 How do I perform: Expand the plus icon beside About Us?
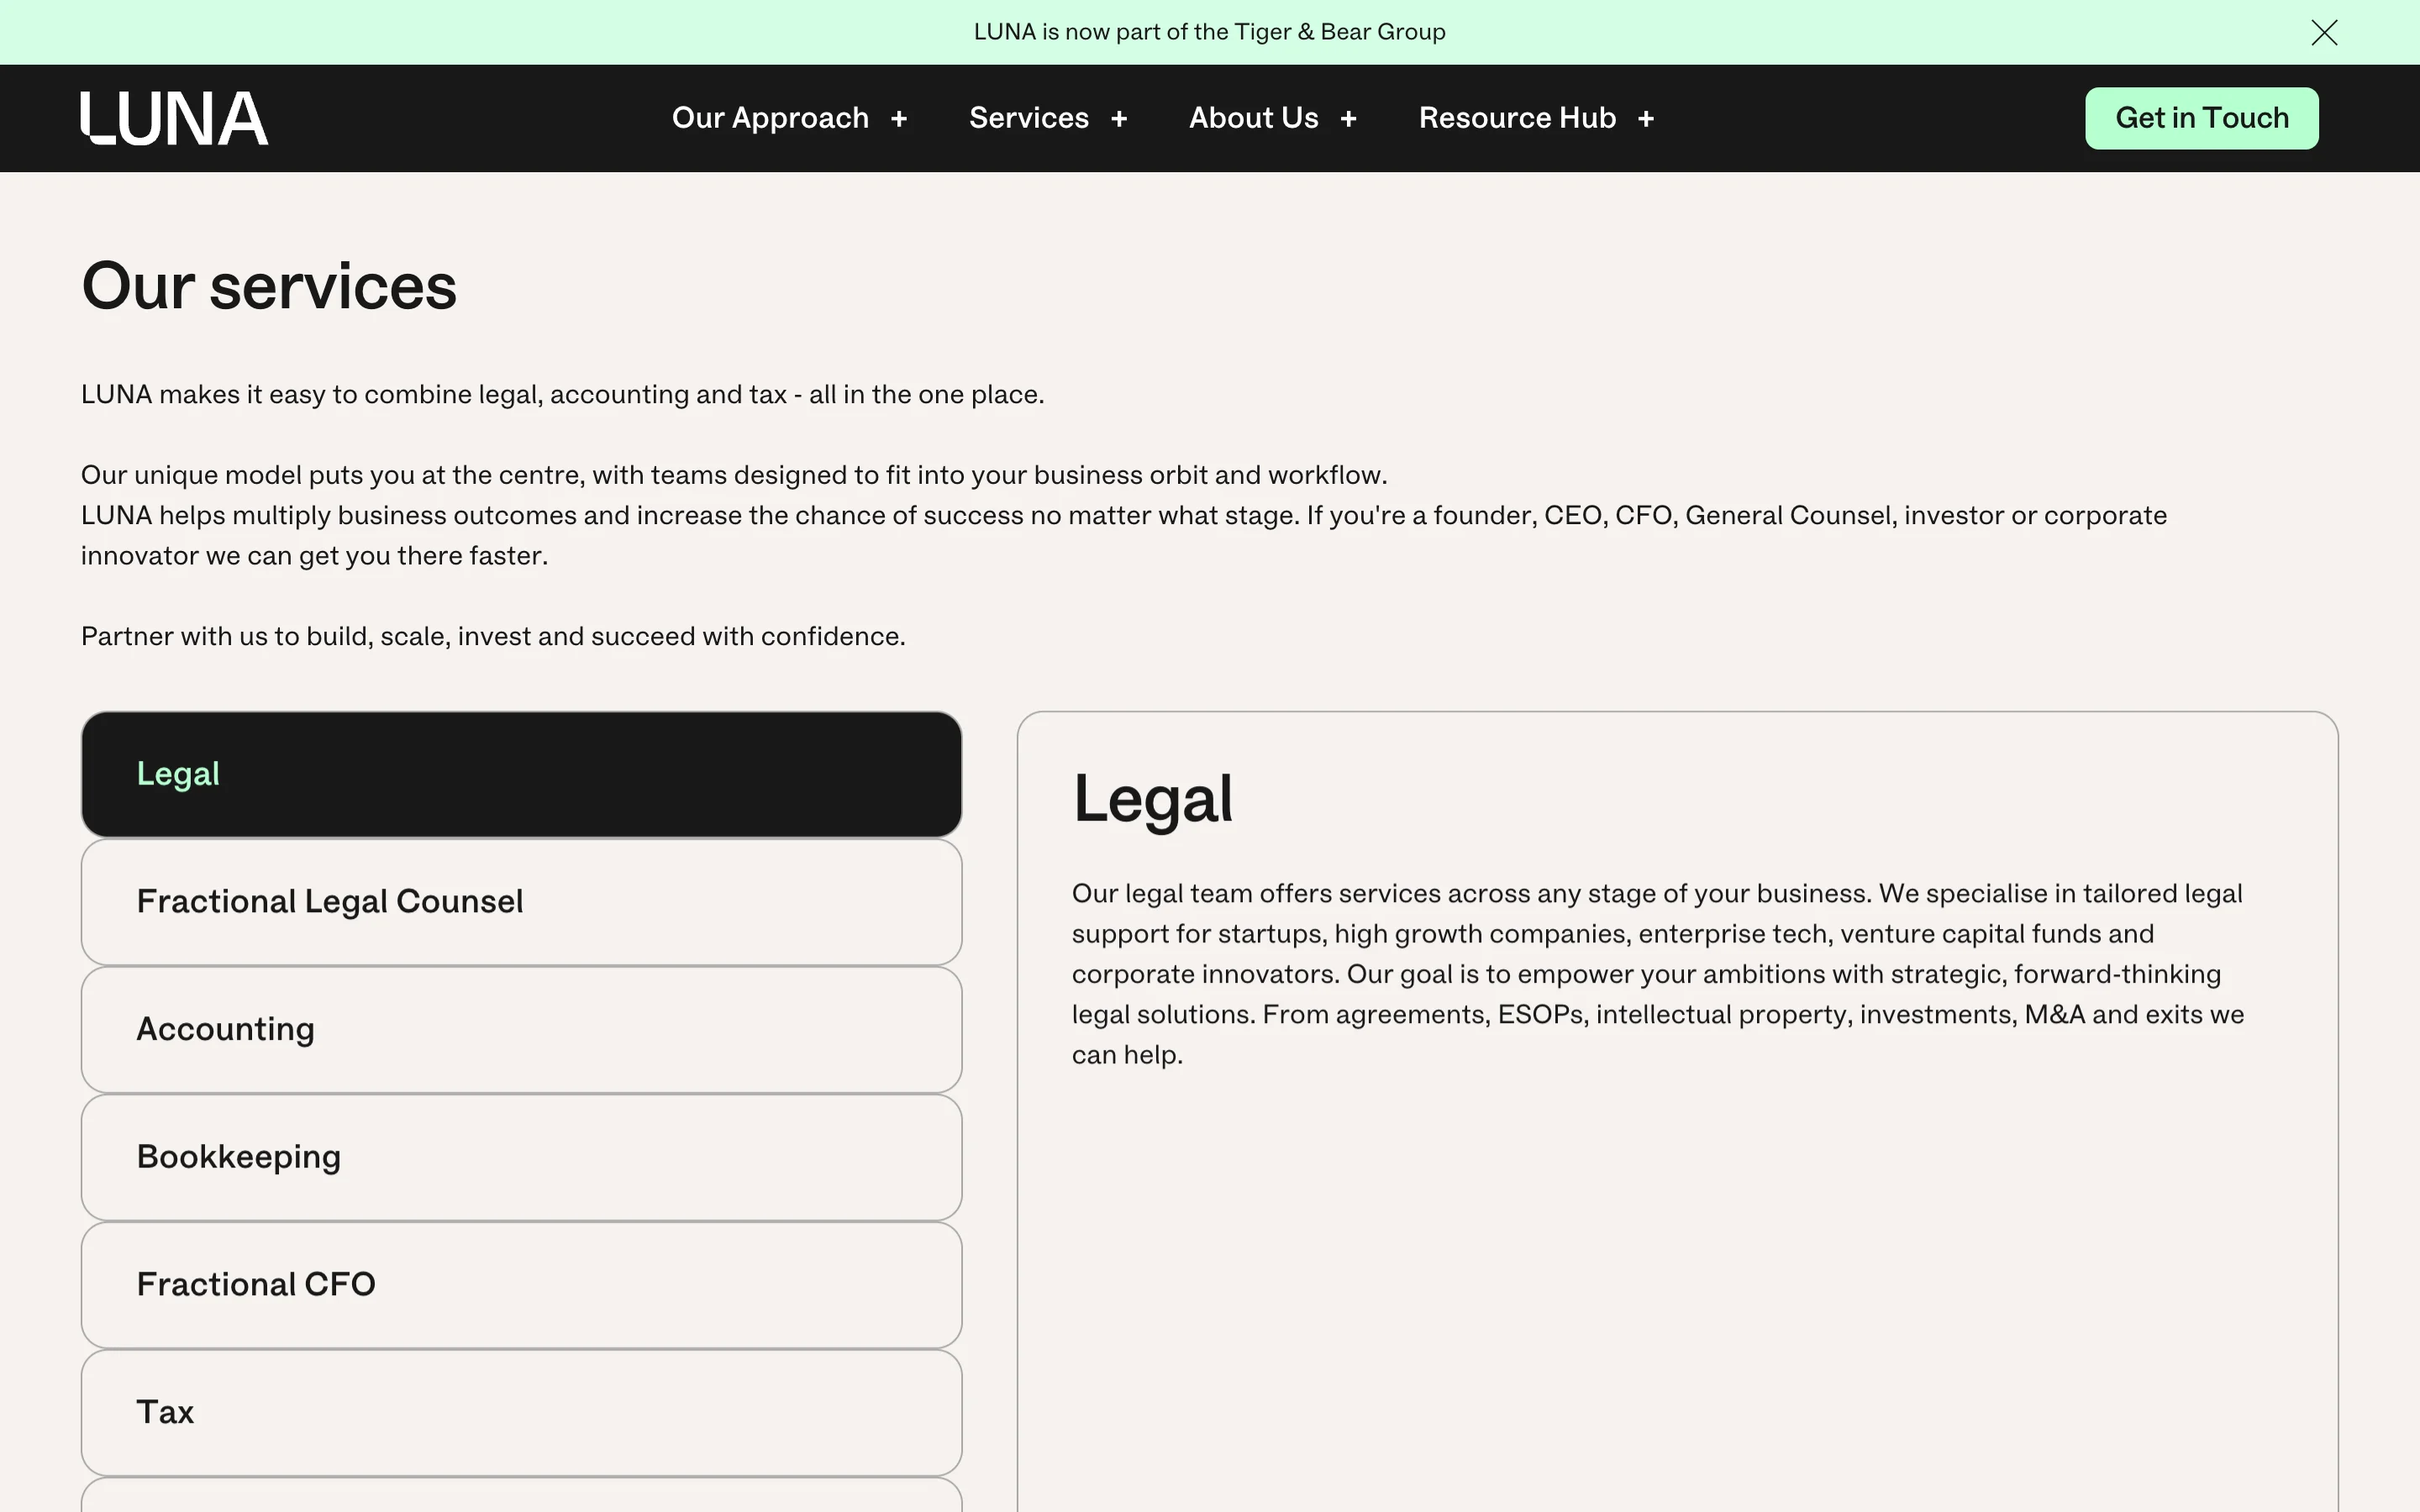coord(1348,119)
